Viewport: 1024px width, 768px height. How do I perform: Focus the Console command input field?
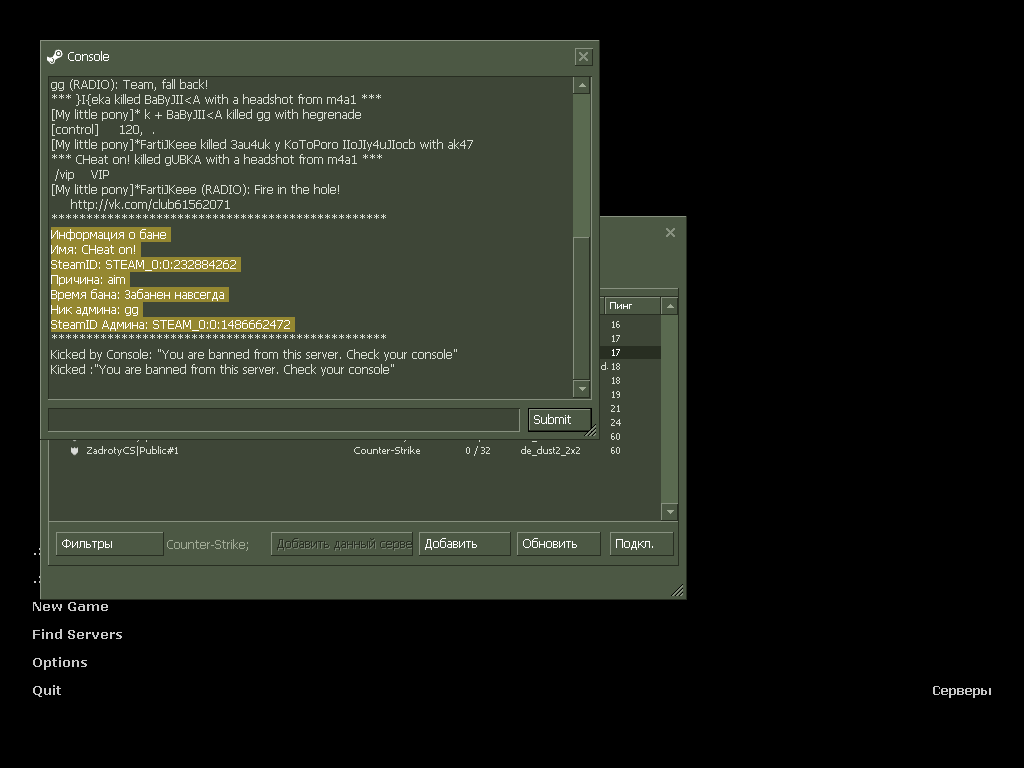tap(284, 420)
